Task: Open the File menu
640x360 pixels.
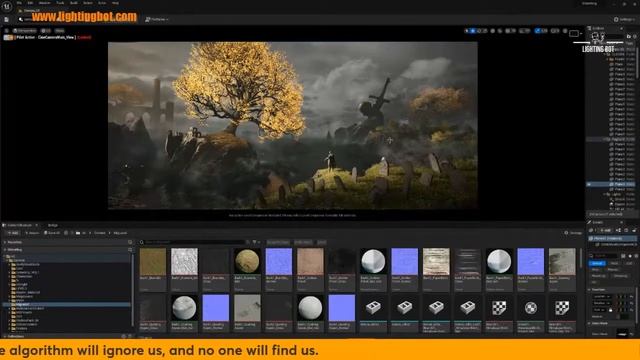Action: point(19,3)
